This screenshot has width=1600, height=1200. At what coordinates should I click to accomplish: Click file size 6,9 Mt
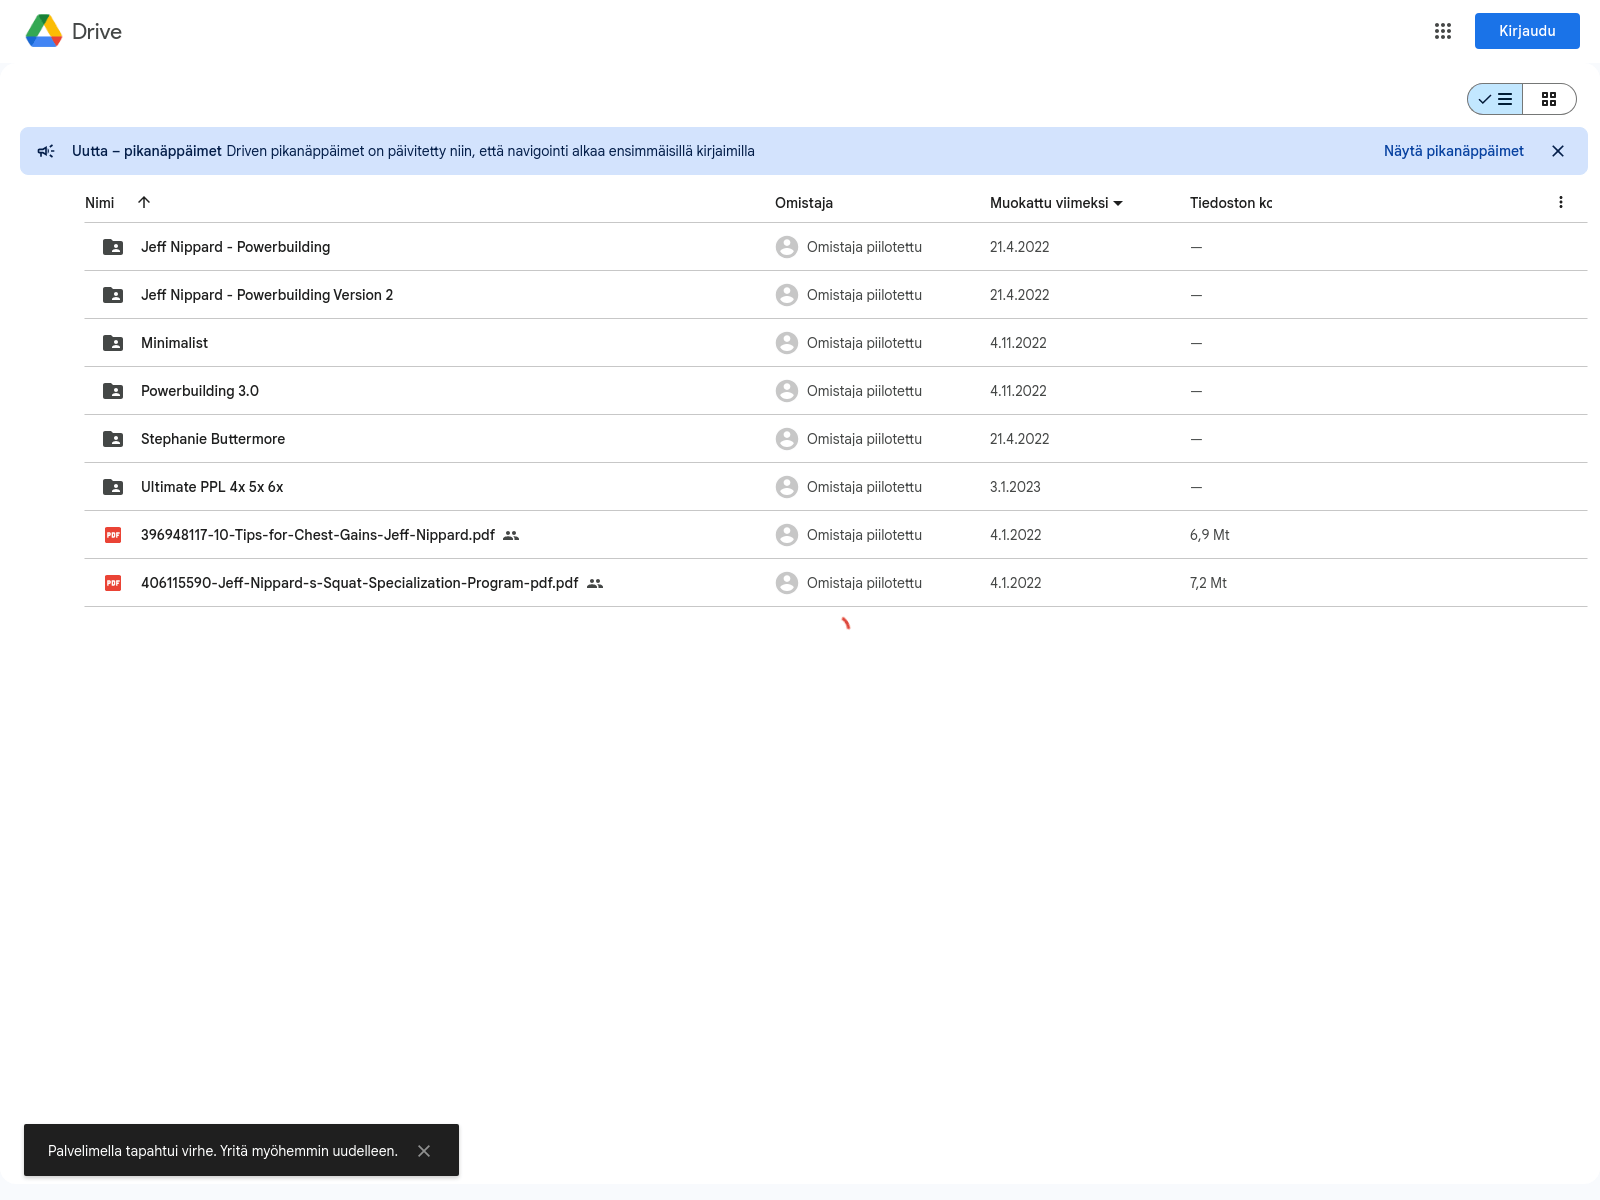point(1210,535)
